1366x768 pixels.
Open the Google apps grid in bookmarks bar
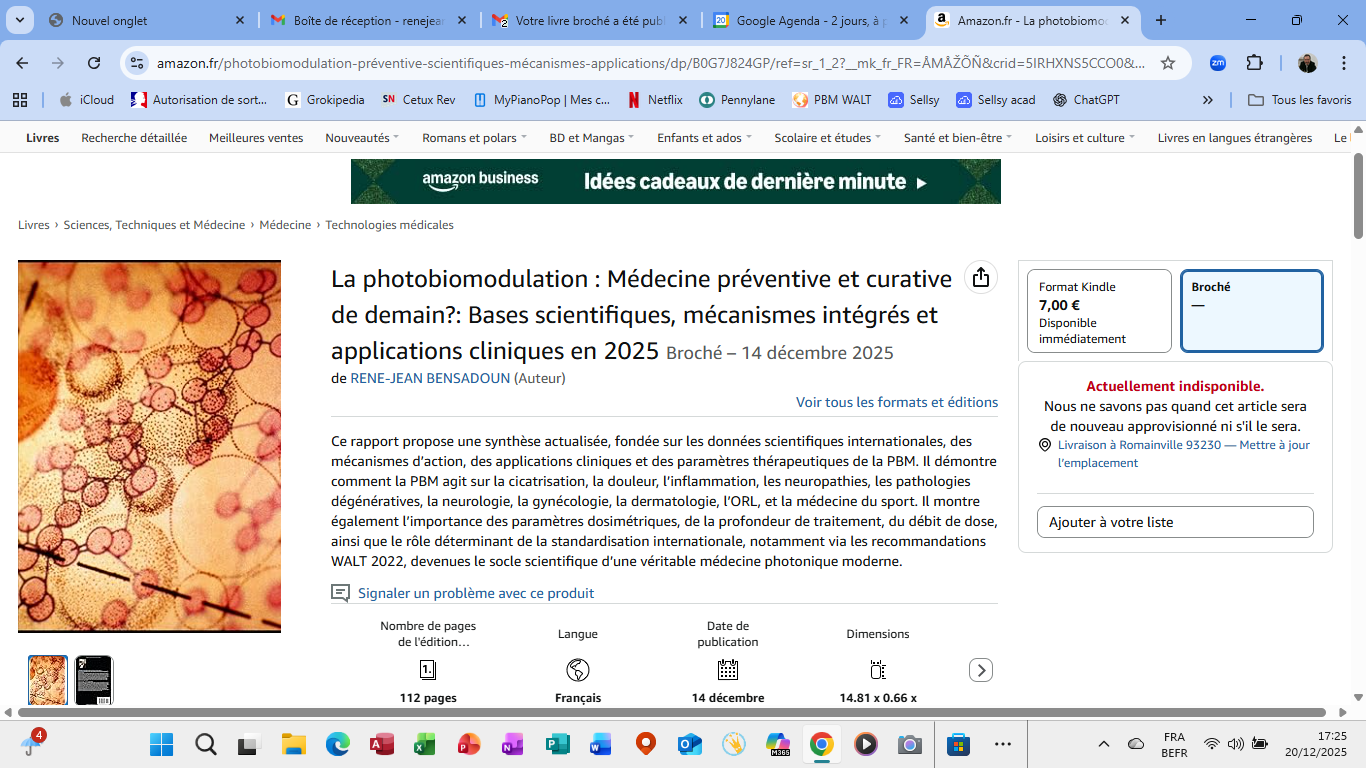19,100
